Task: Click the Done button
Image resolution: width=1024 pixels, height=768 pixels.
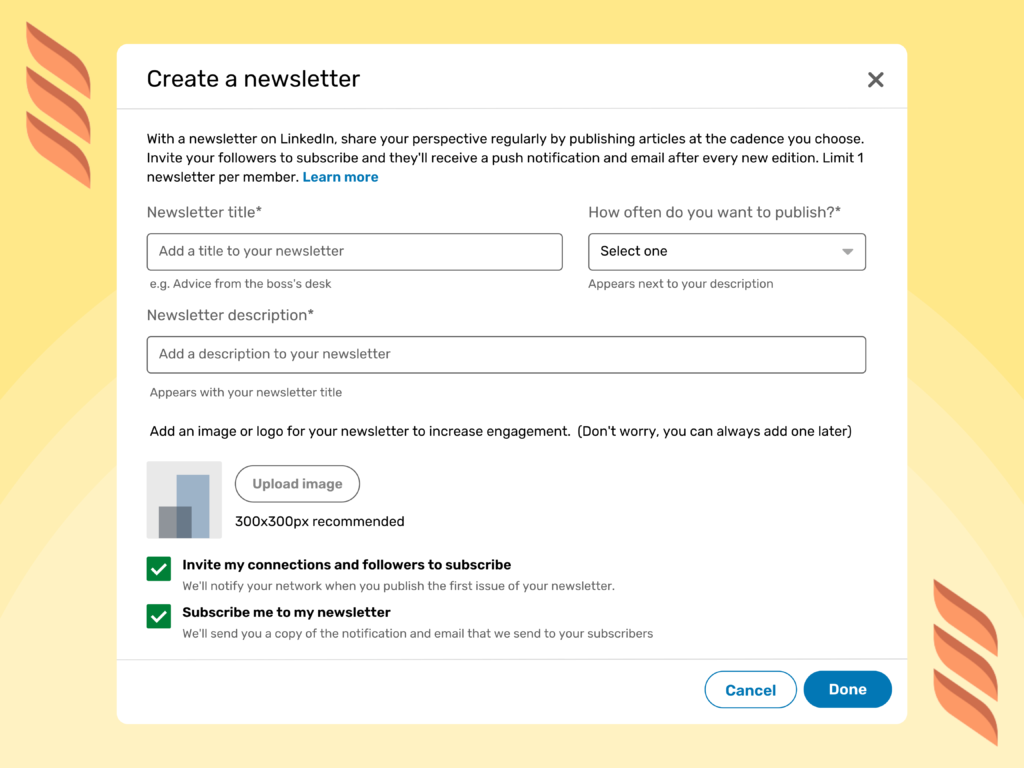Action: [847, 689]
